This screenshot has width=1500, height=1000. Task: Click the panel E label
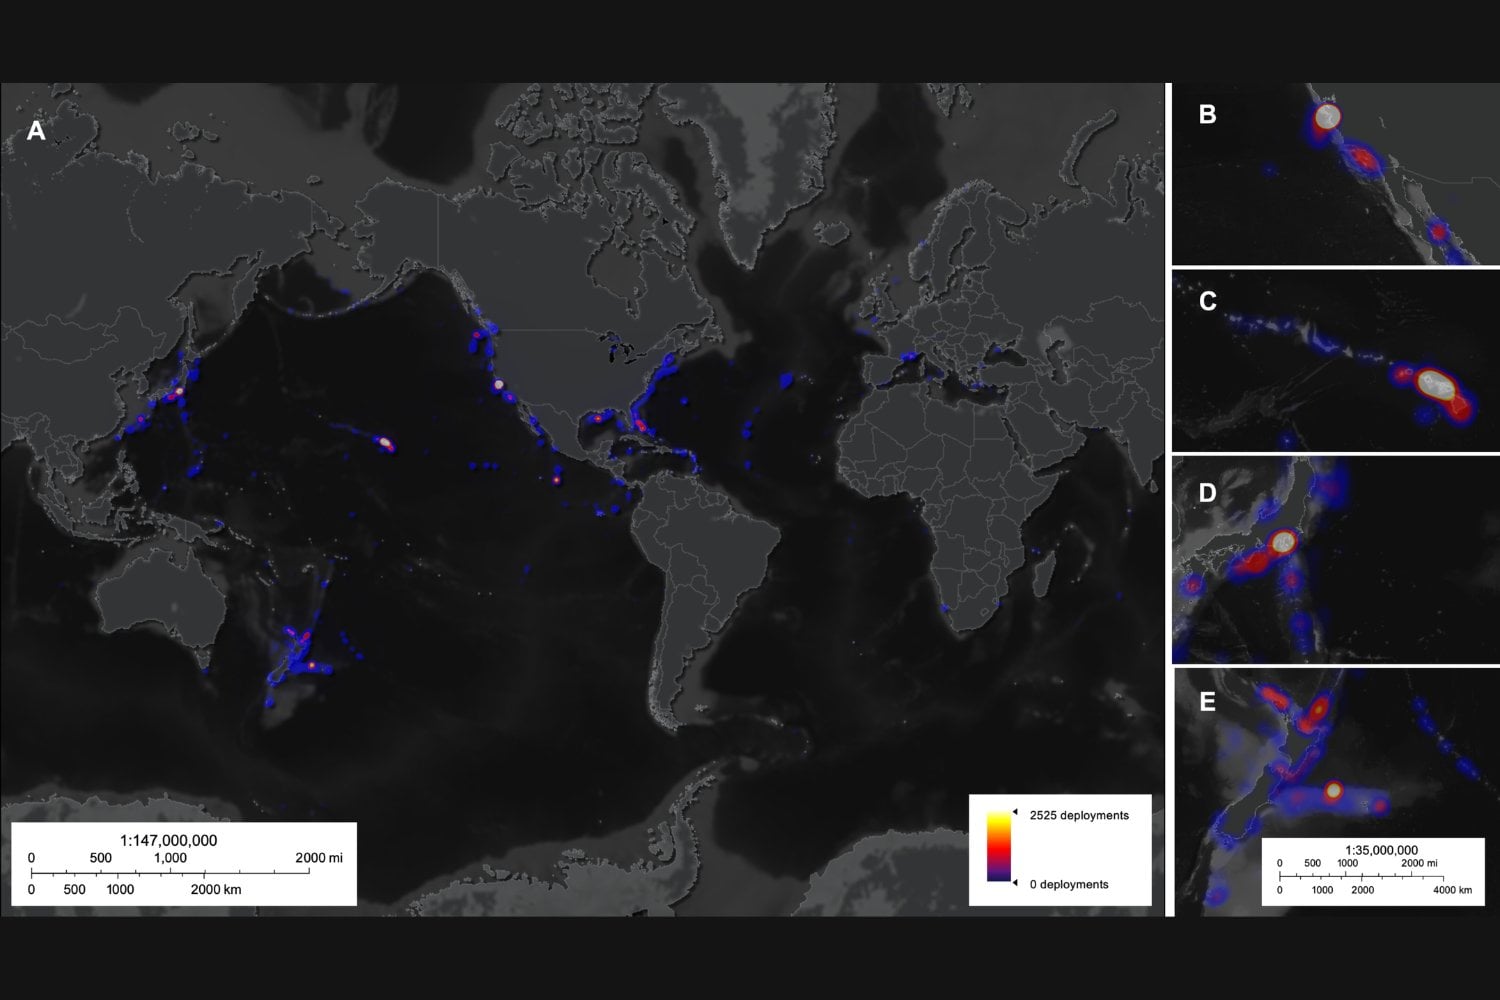[1207, 701]
